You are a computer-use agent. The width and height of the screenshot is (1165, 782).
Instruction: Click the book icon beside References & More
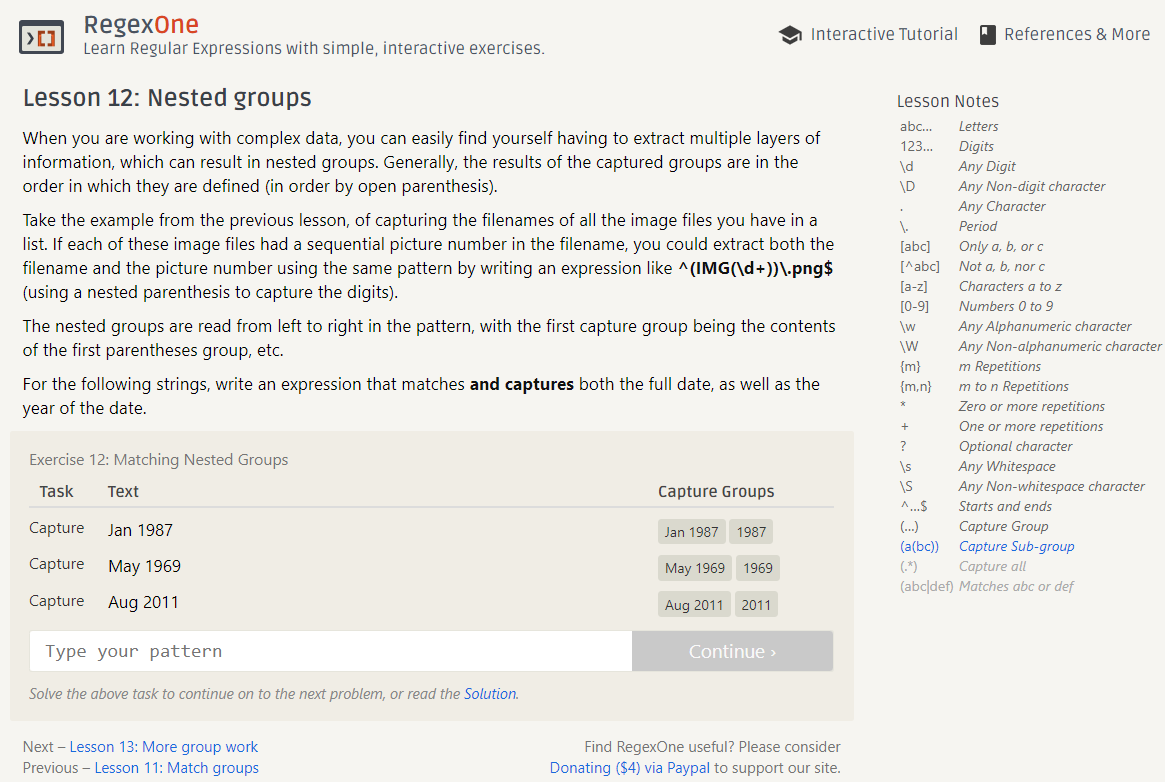[x=987, y=35]
